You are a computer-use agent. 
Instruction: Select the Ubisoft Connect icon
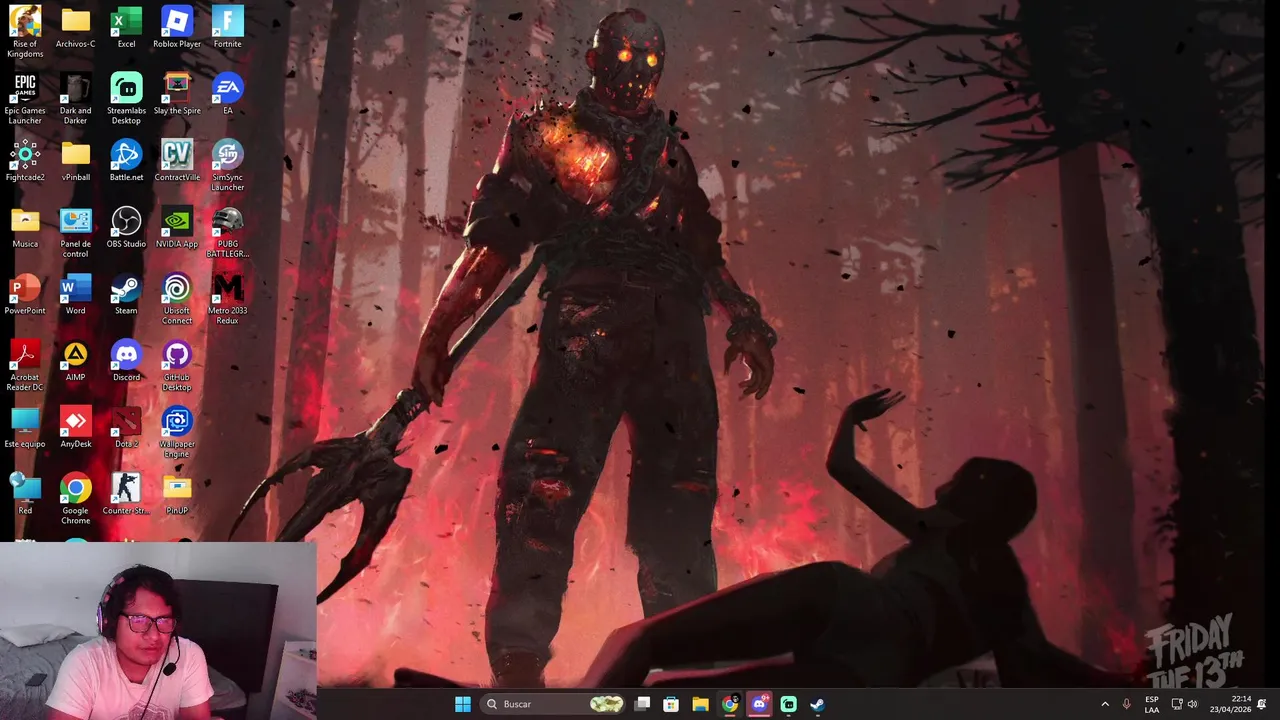coord(177,299)
